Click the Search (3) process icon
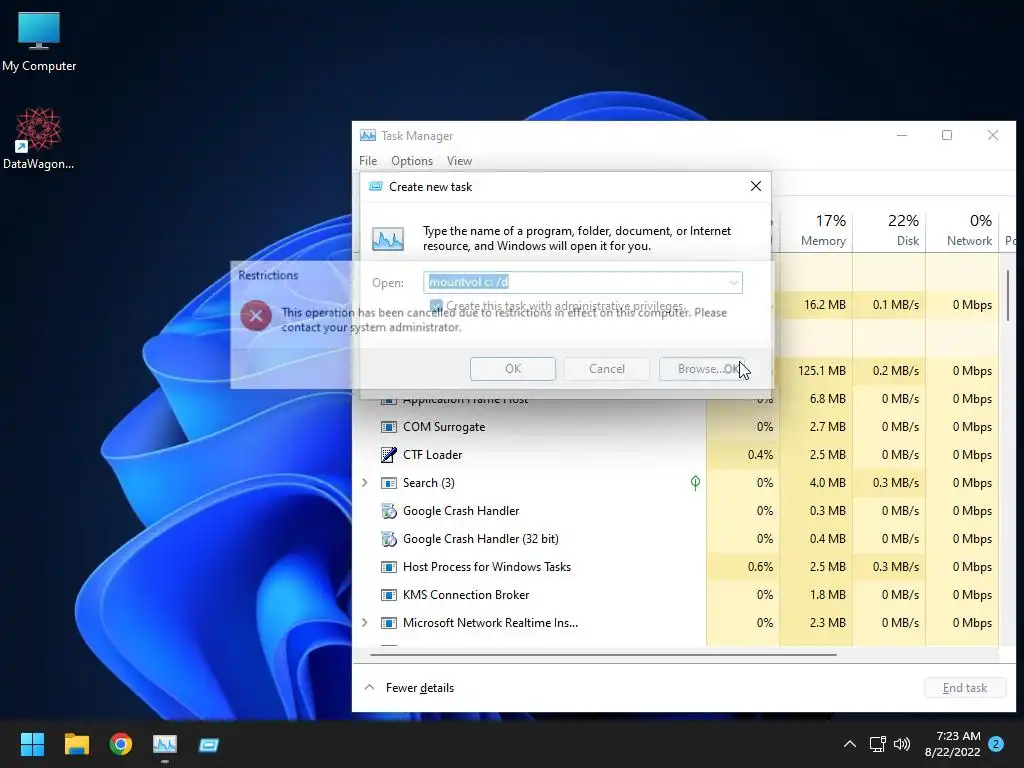This screenshot has height=768, width=1024. (389, 483)
